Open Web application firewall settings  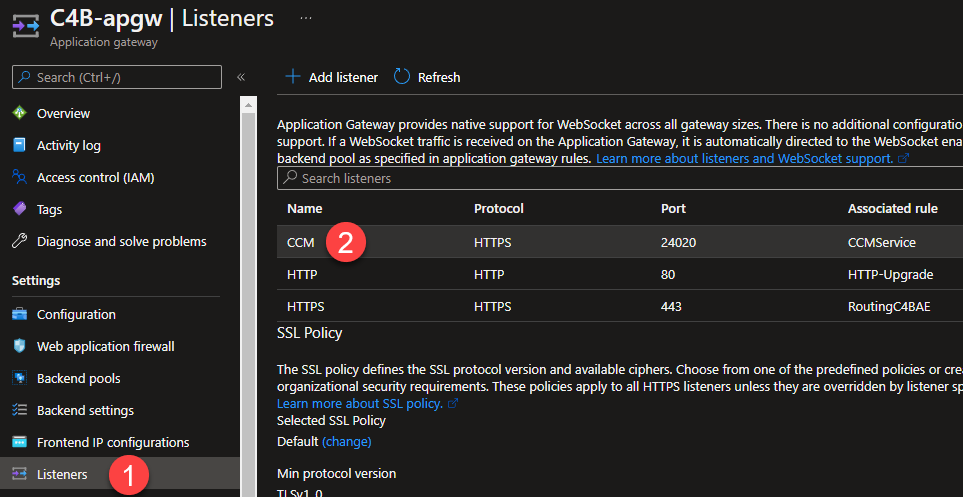106,346
